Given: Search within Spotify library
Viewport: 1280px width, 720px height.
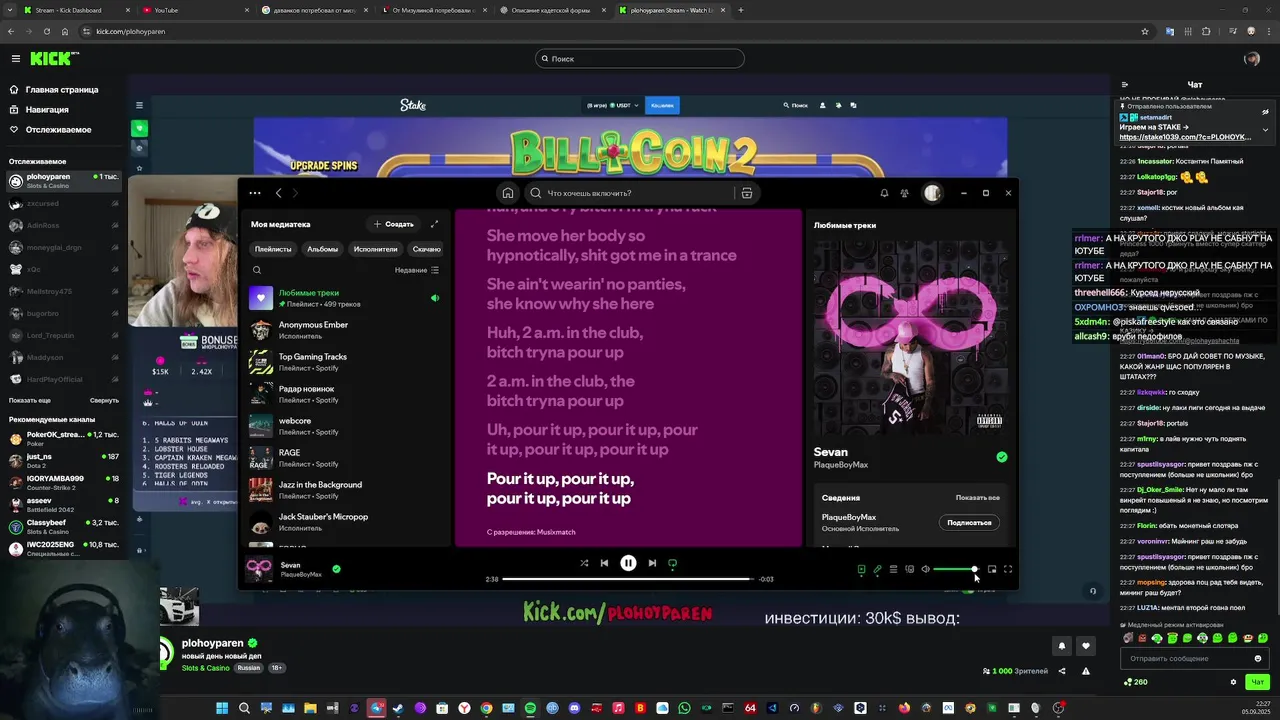Looking at the screenshot, I should (257, 270).
